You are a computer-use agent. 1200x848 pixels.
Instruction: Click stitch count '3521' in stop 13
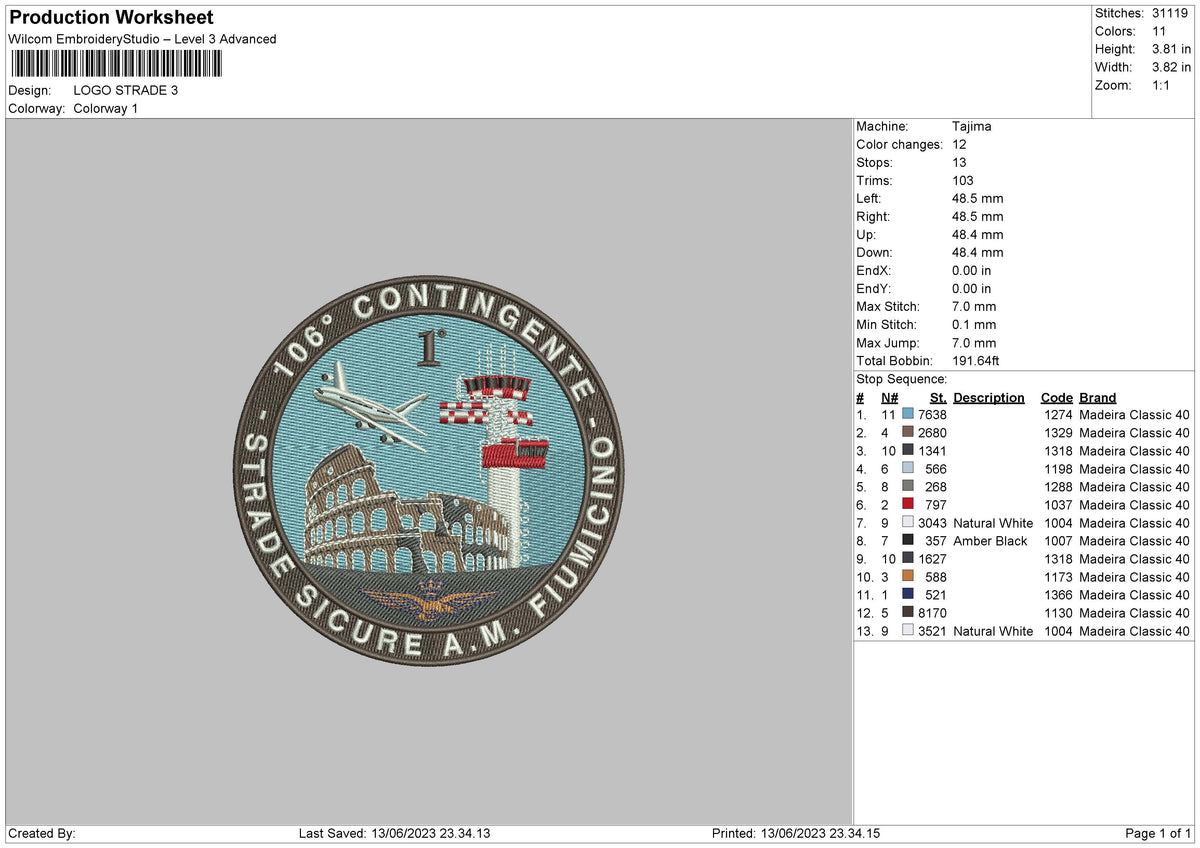tap(932, 630)
